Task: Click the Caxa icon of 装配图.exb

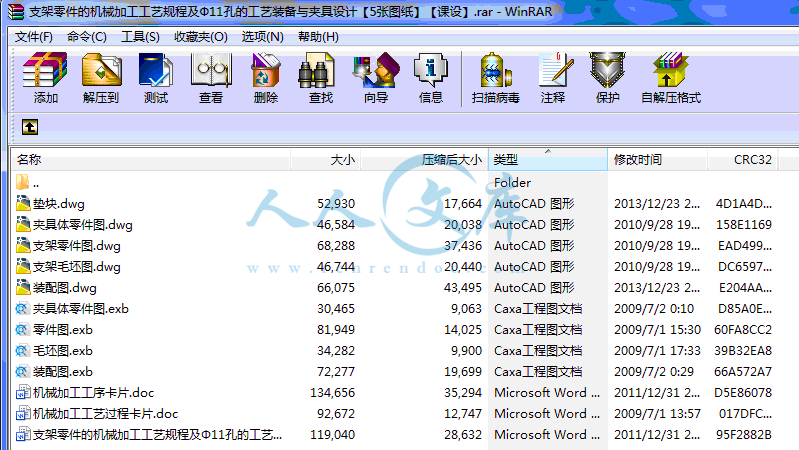Action: pos(22,371)
